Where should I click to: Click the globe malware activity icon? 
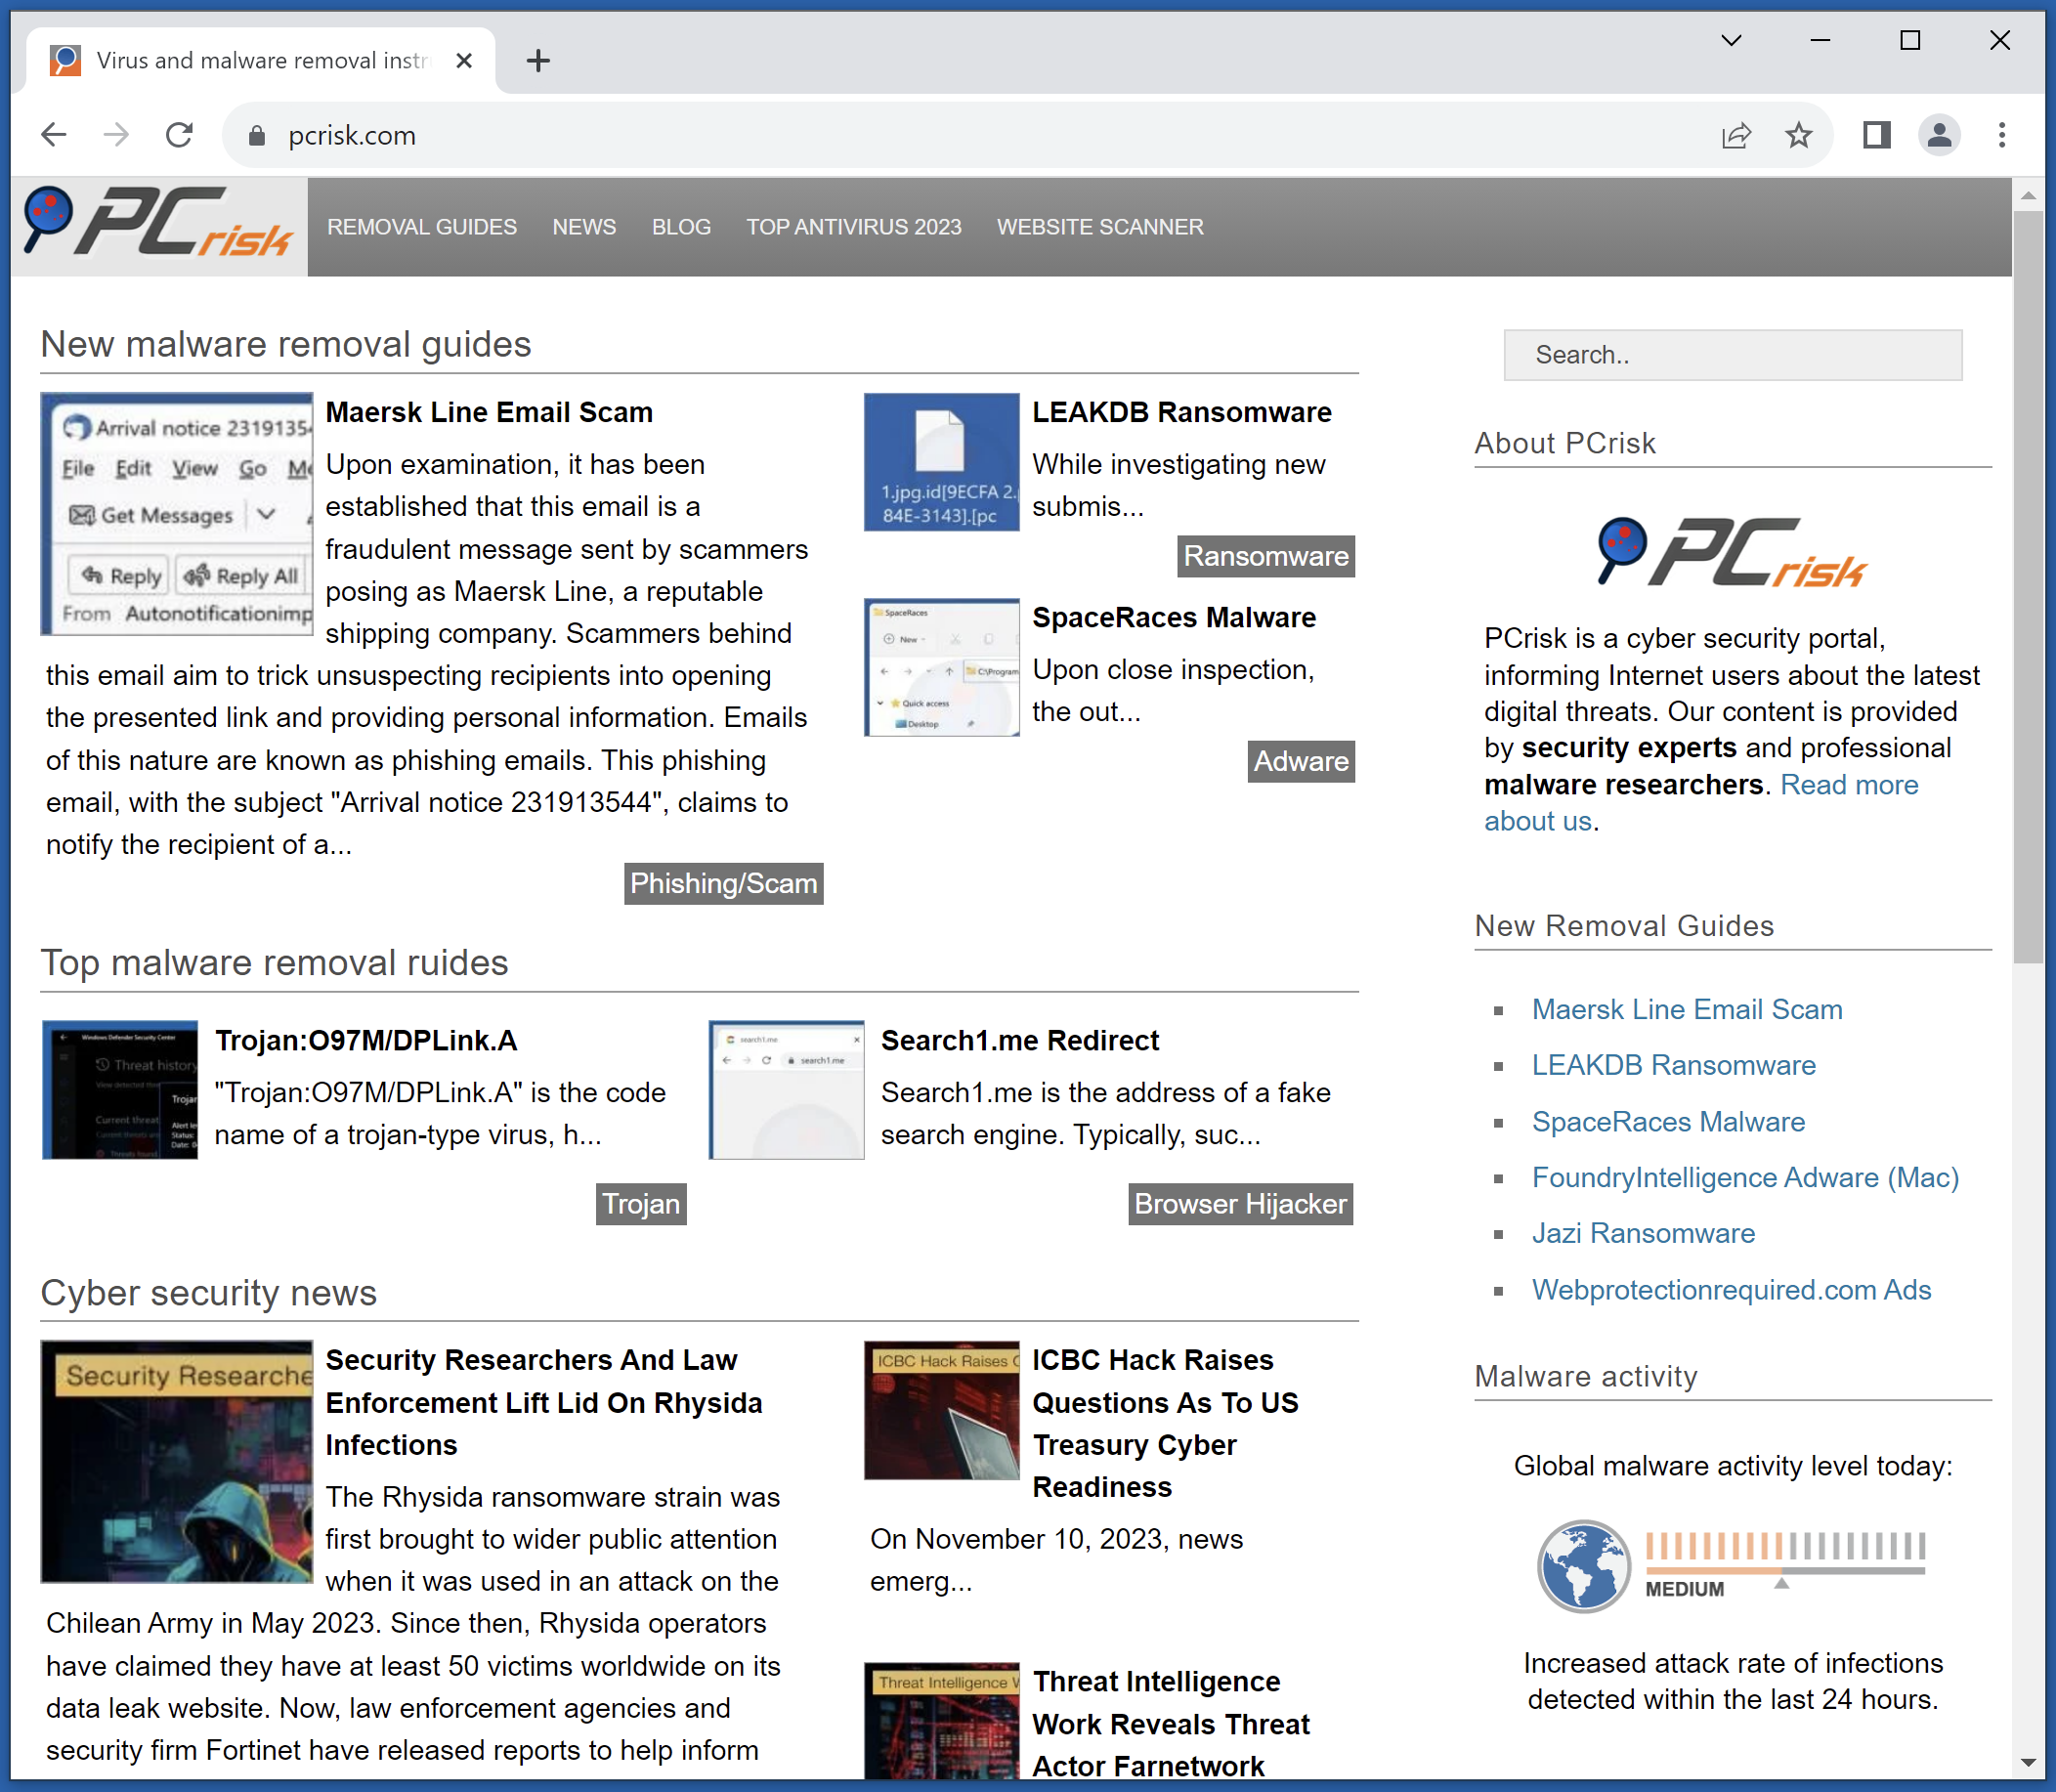1583,1566
